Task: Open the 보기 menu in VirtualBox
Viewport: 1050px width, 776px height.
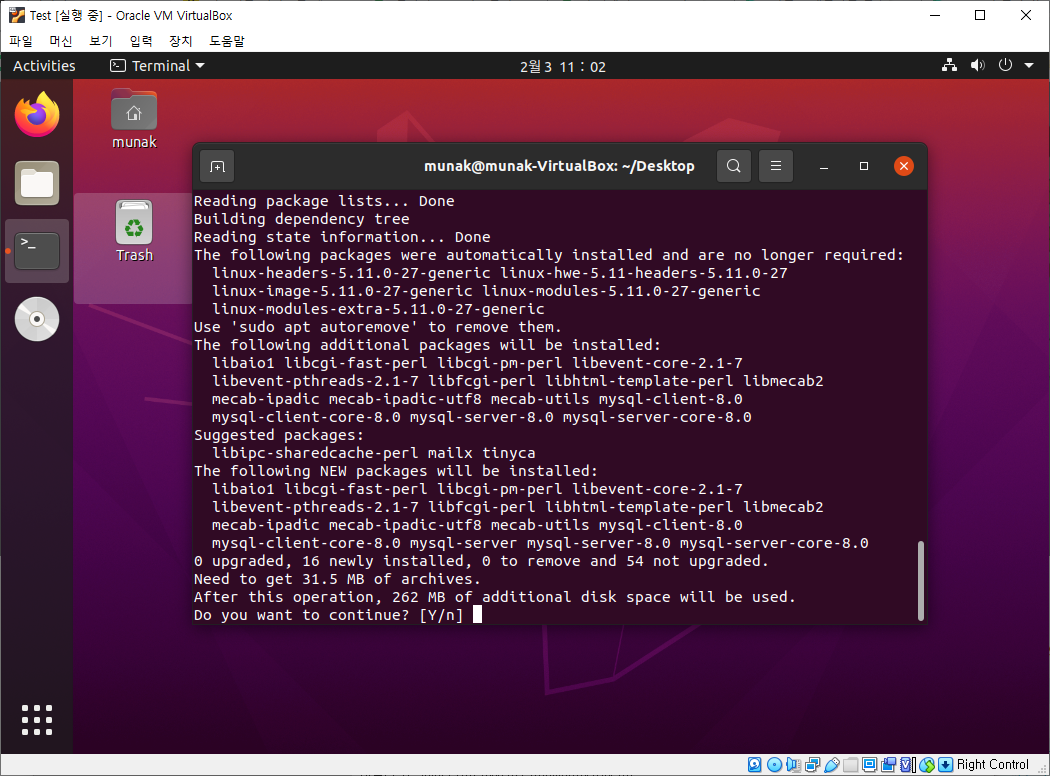Action: point(101,41)
